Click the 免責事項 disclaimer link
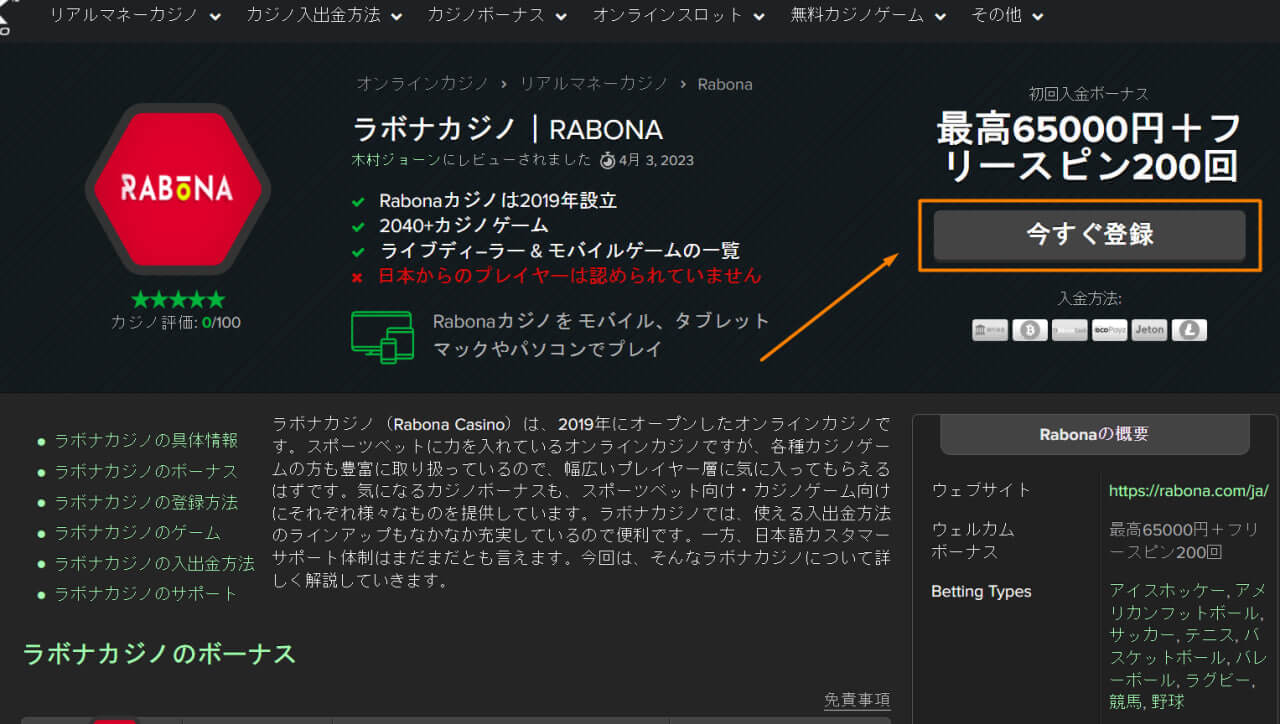This screenshot has width=1280, height=724. pos(857,700)
